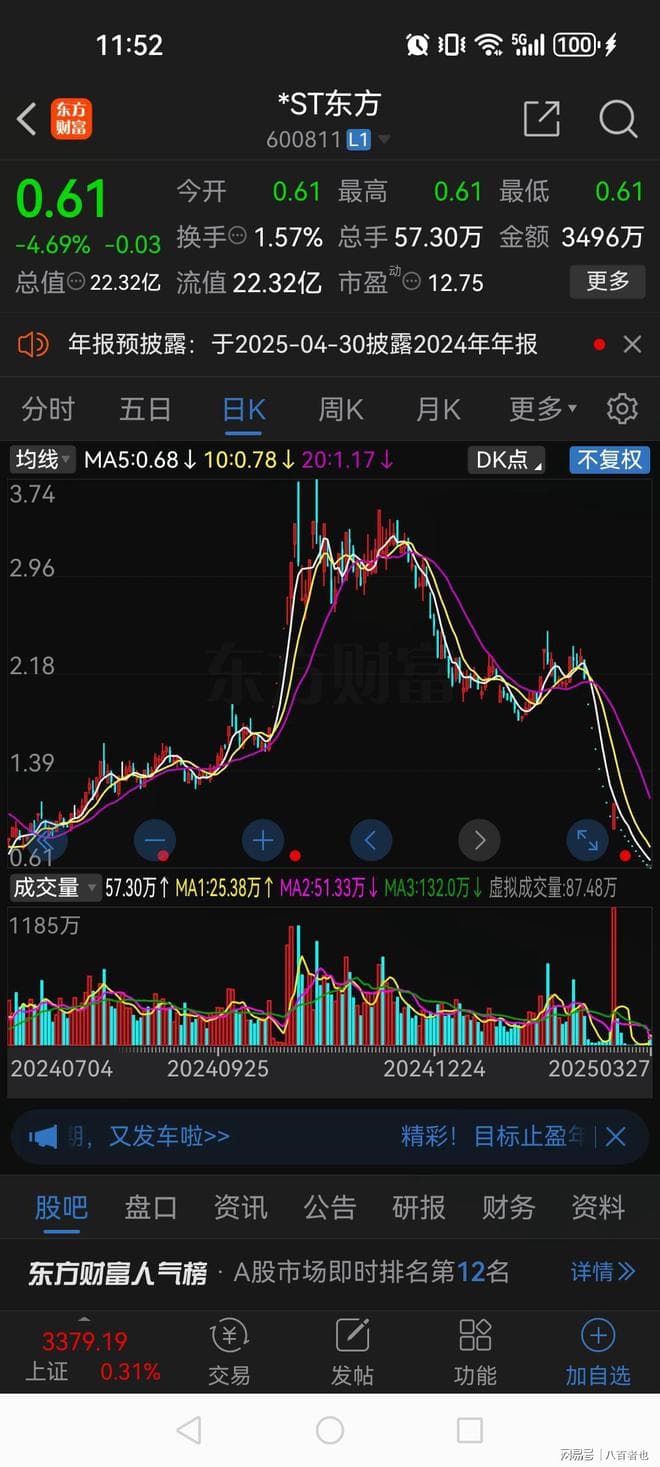Switch to 月K chart tab

coord(438,409)
